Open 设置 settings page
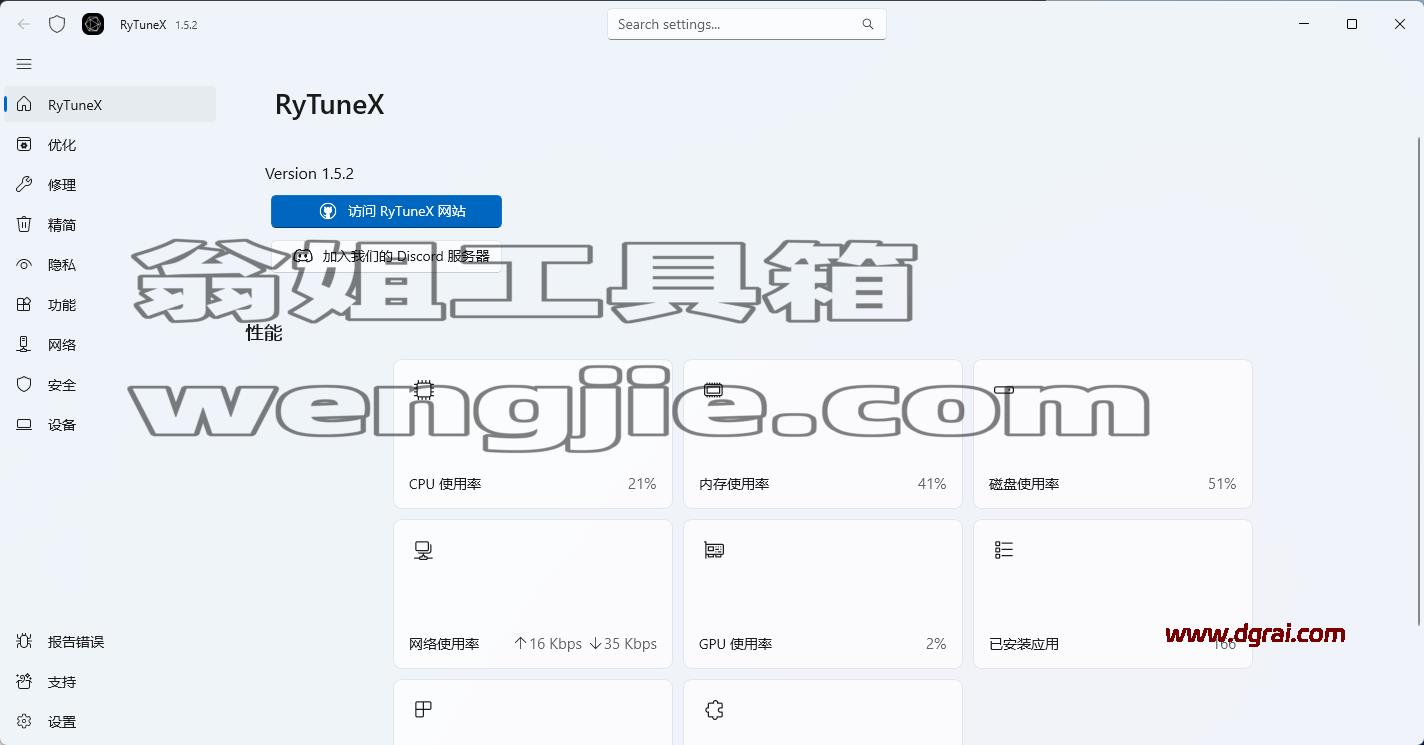1424x745 pixels. [110, 721]
